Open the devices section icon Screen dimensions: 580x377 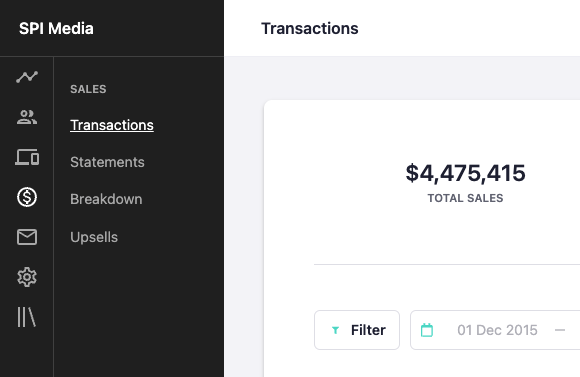[27, 157]
